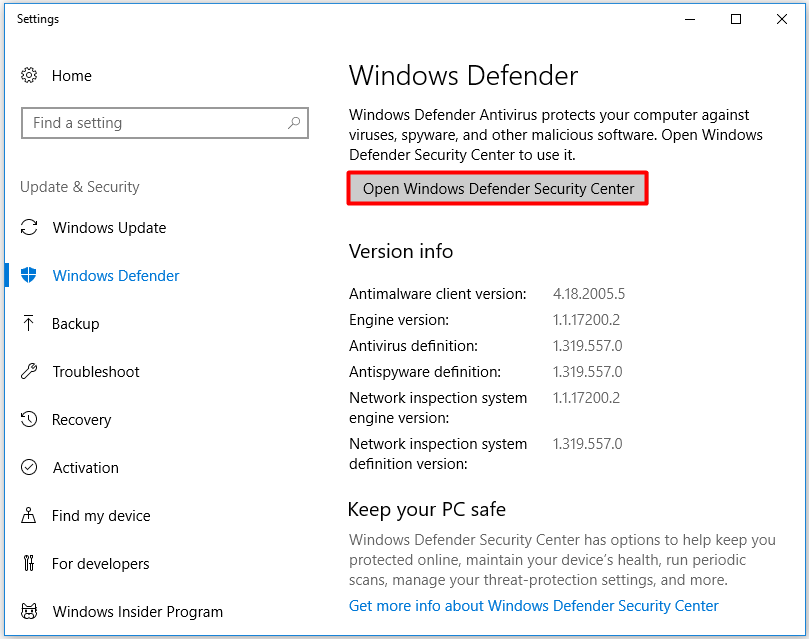Click the Windows Update sync arrows icon
The width and height of the screenshot is (809, 639).
click(x=29, y=227)
